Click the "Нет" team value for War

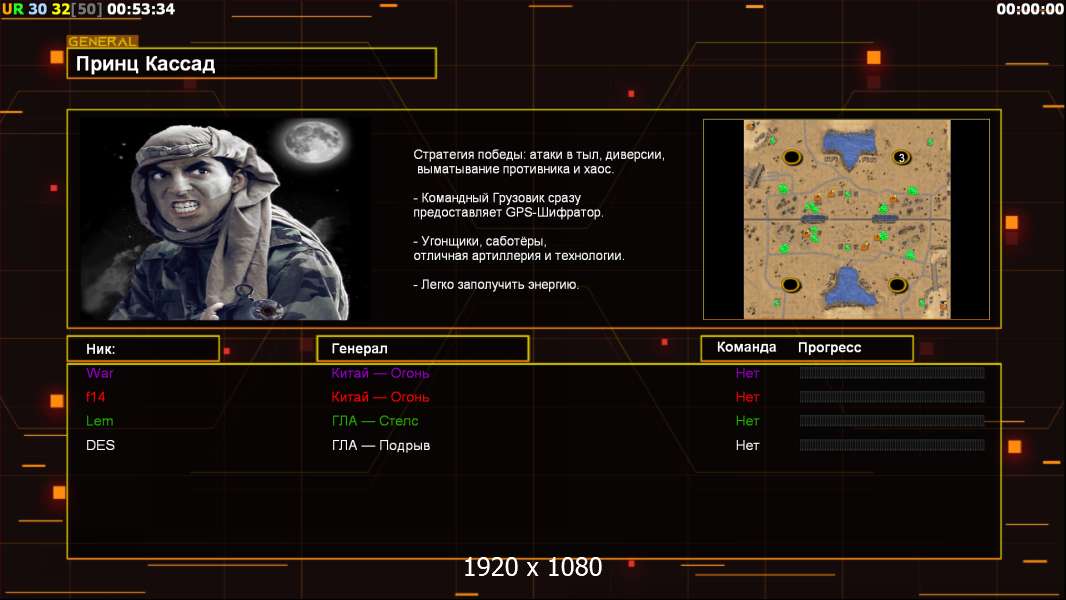click(747, 373)
